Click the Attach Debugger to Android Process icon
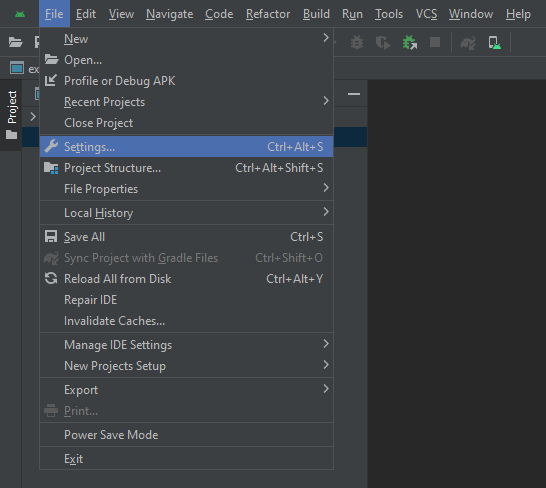 pyautogui.click(x=410, y=42)
